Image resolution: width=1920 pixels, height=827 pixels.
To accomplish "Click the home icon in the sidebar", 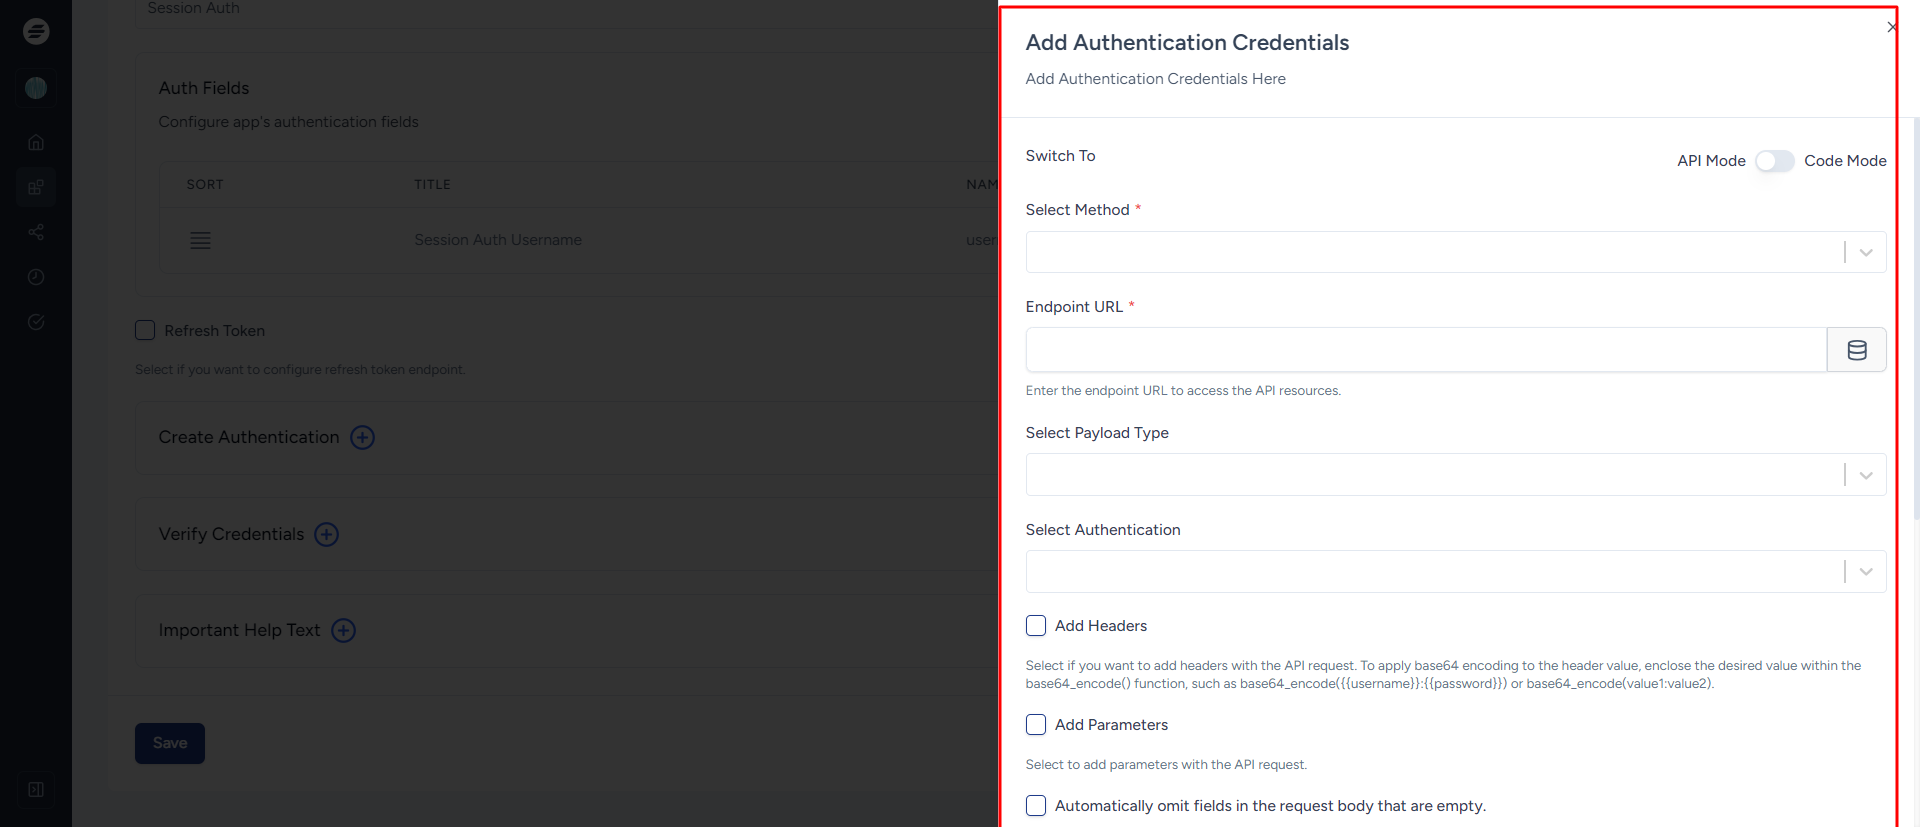I will coord(36,143).
